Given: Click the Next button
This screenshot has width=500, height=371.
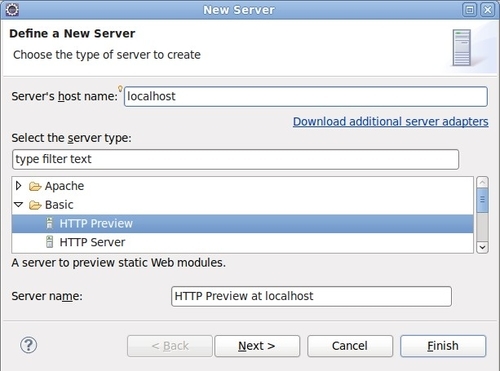Looking at the screenshot, I should point(257,346).
